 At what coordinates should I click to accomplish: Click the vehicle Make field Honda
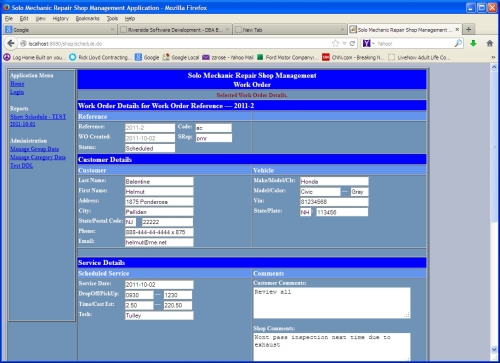334,181
